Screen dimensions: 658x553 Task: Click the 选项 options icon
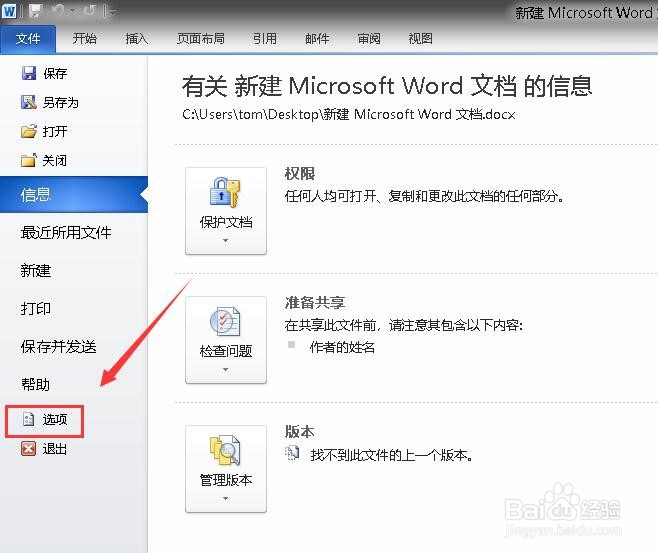point(29,419)
